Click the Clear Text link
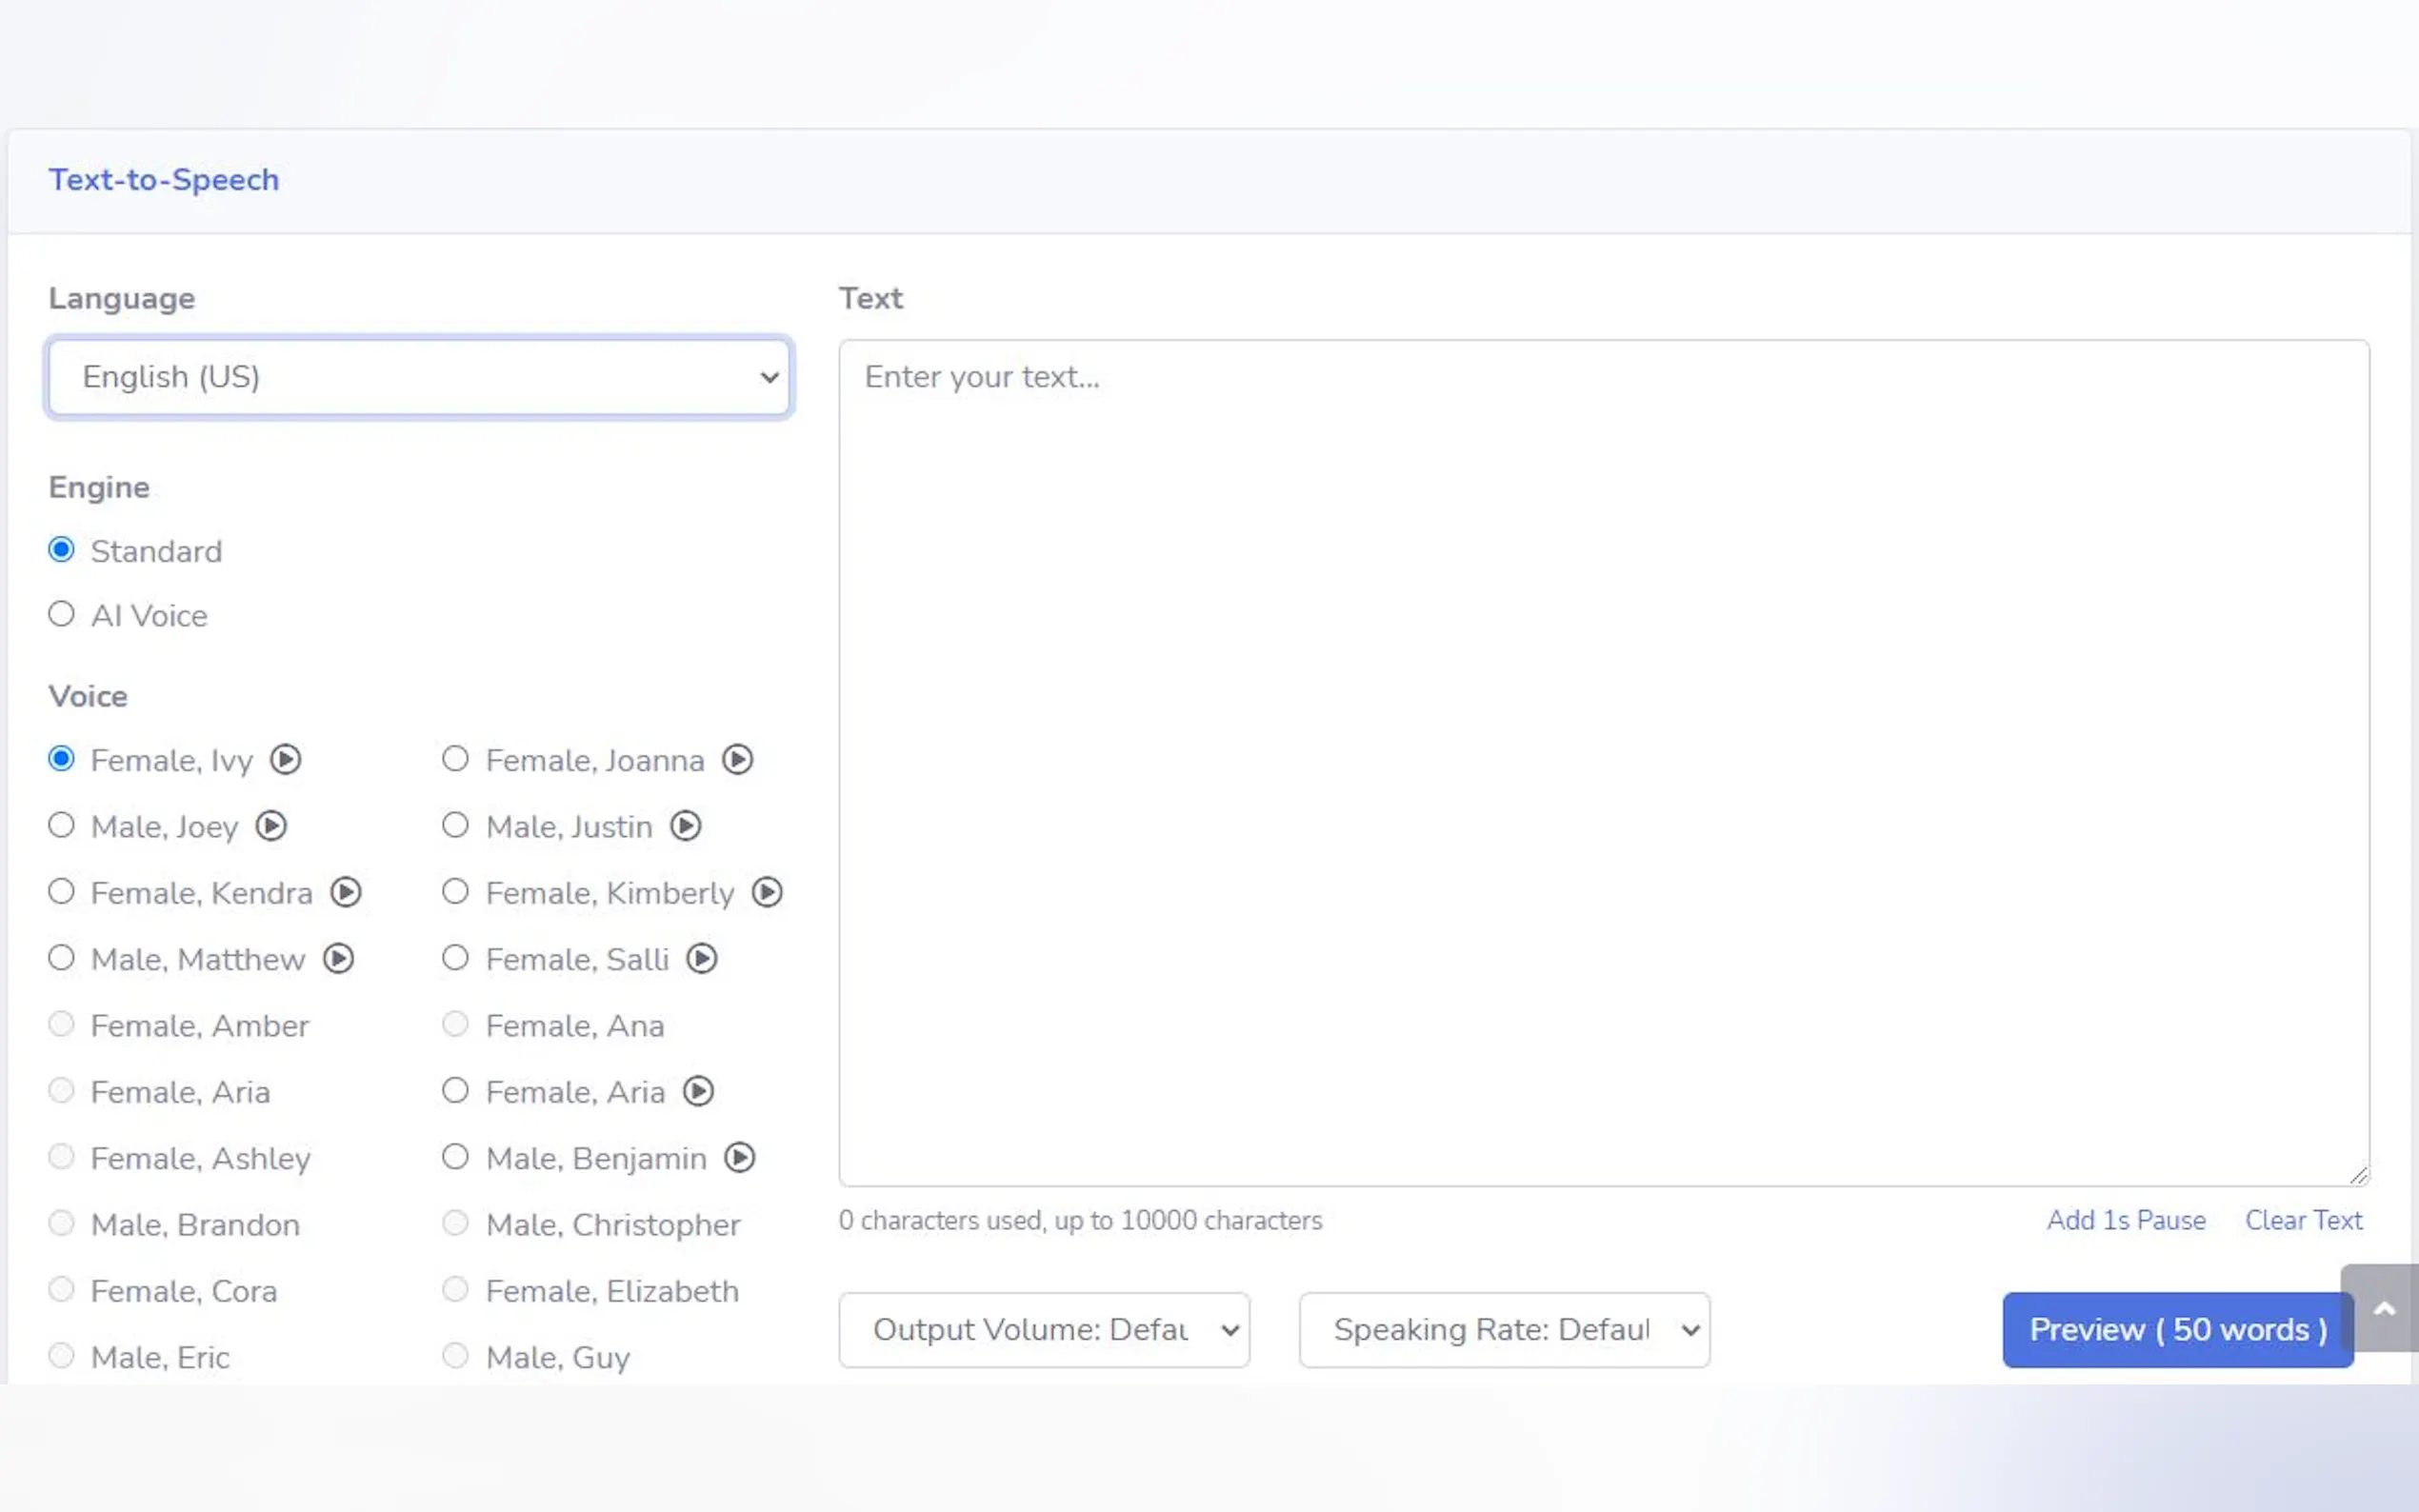2419x1512 pixels. pyautogui.click(x=2303, y=1220)
